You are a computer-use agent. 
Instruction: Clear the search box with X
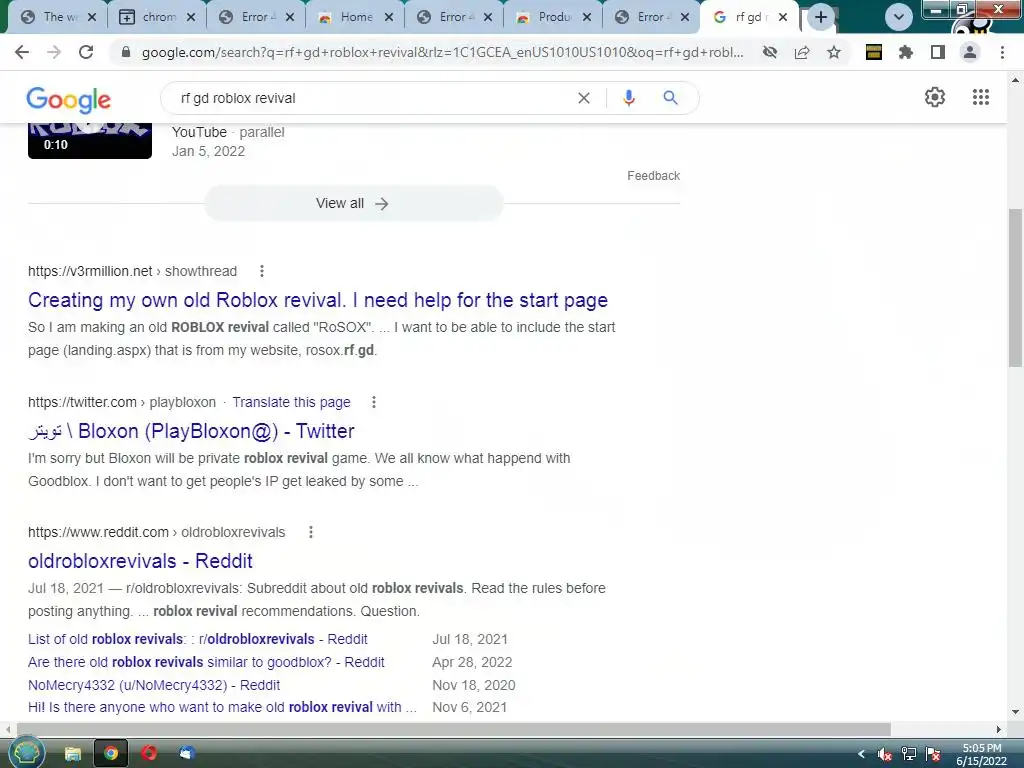tap(584, 98)
